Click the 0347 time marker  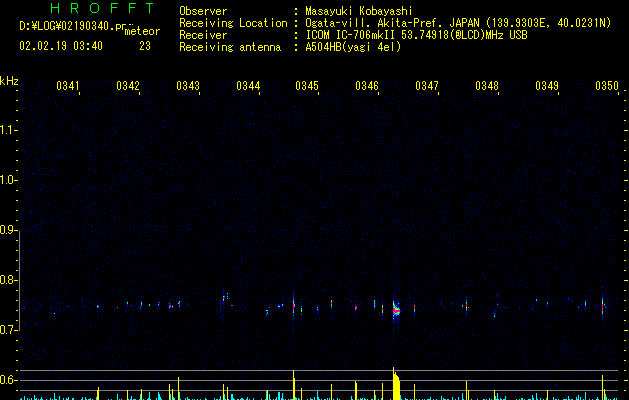[x=427, y=86]
